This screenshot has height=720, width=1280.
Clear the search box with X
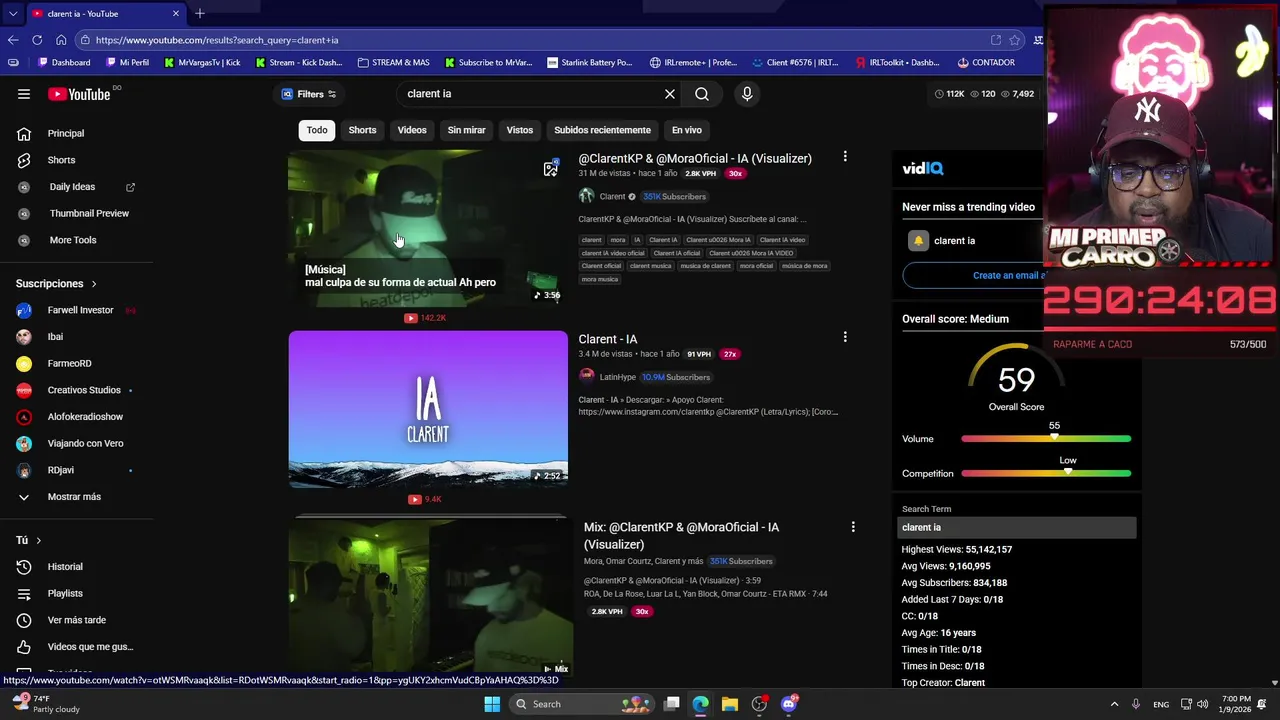670,94
